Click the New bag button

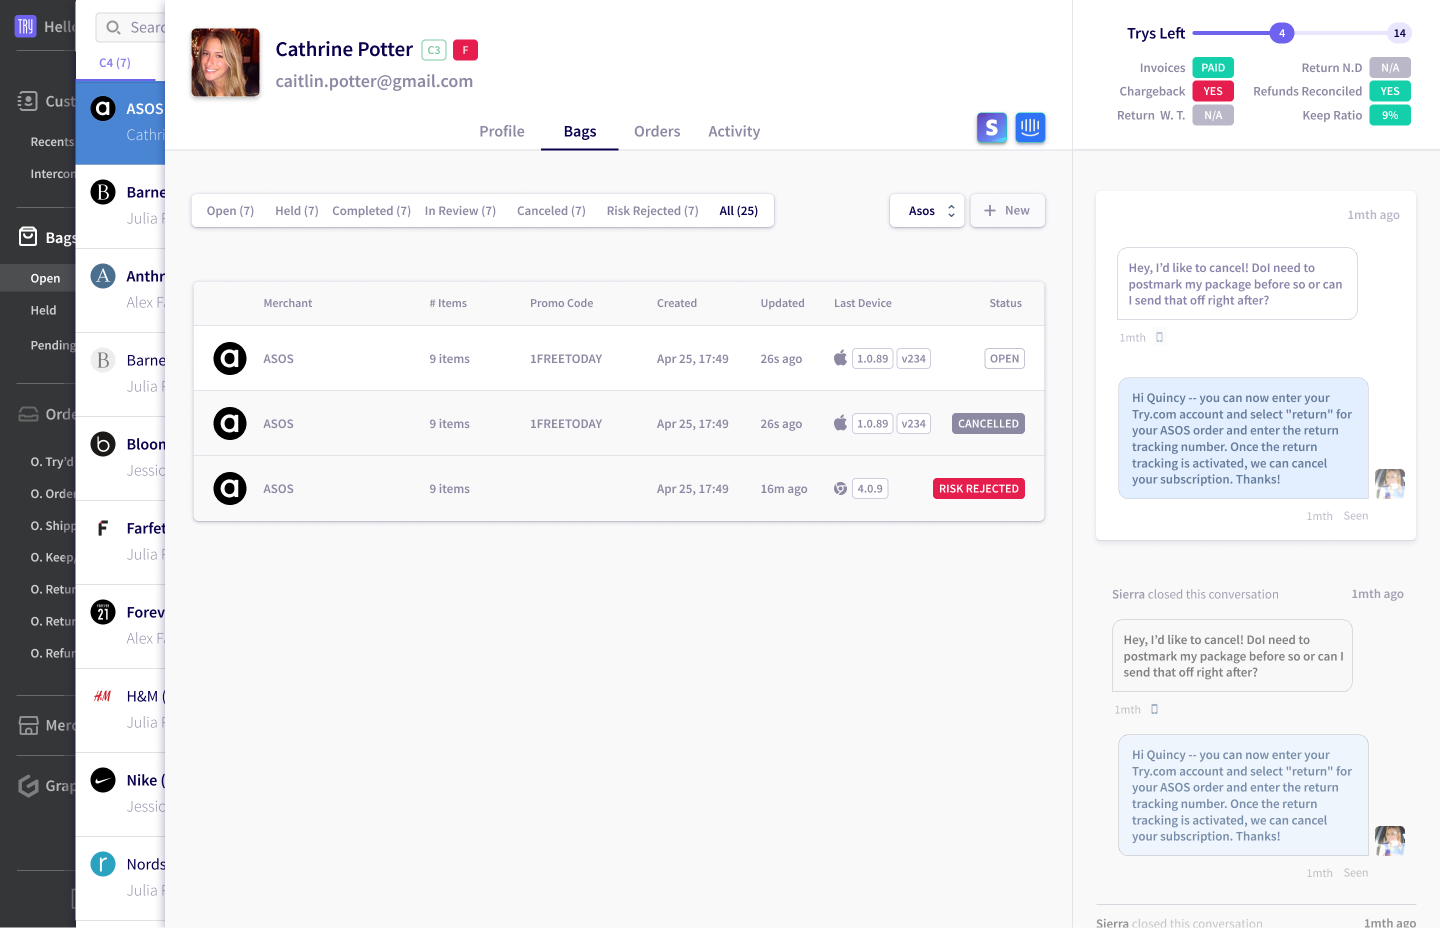coord(1008,211)
